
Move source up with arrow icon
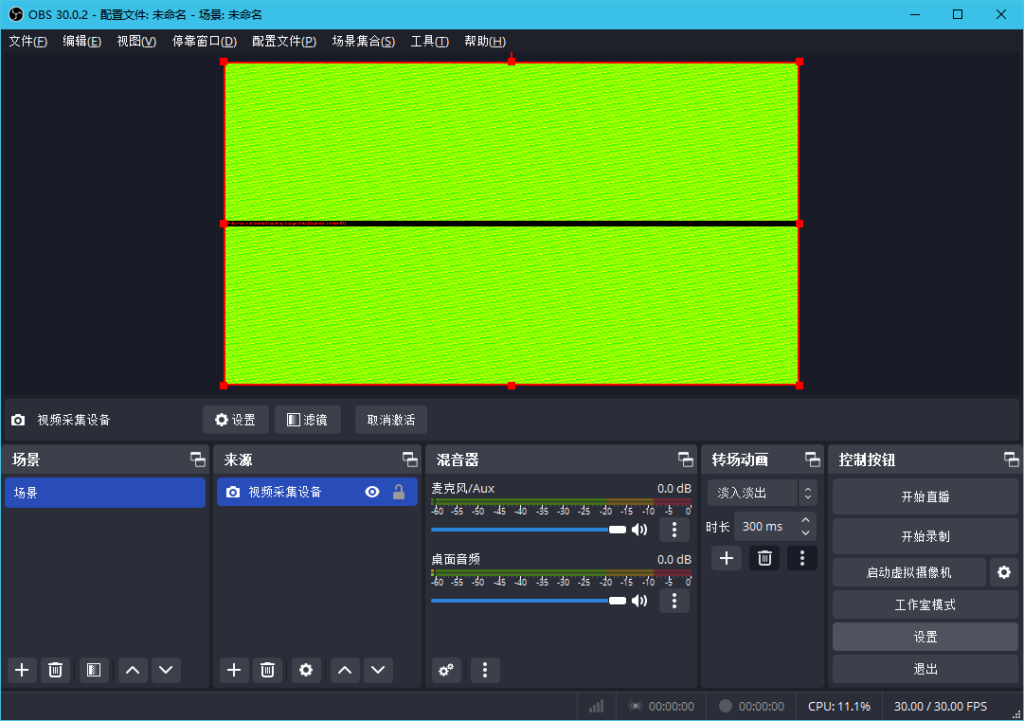tap(345, 670)
